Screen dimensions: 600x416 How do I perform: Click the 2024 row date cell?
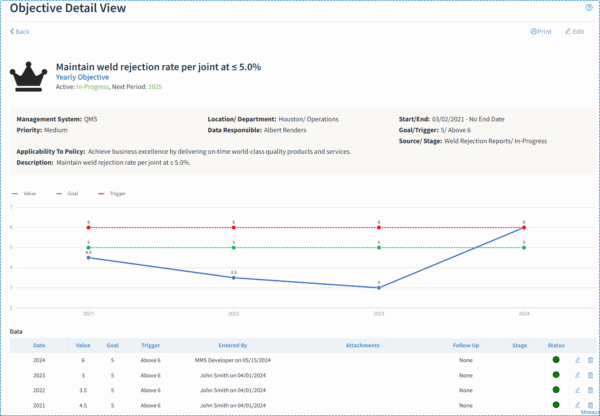39,360
